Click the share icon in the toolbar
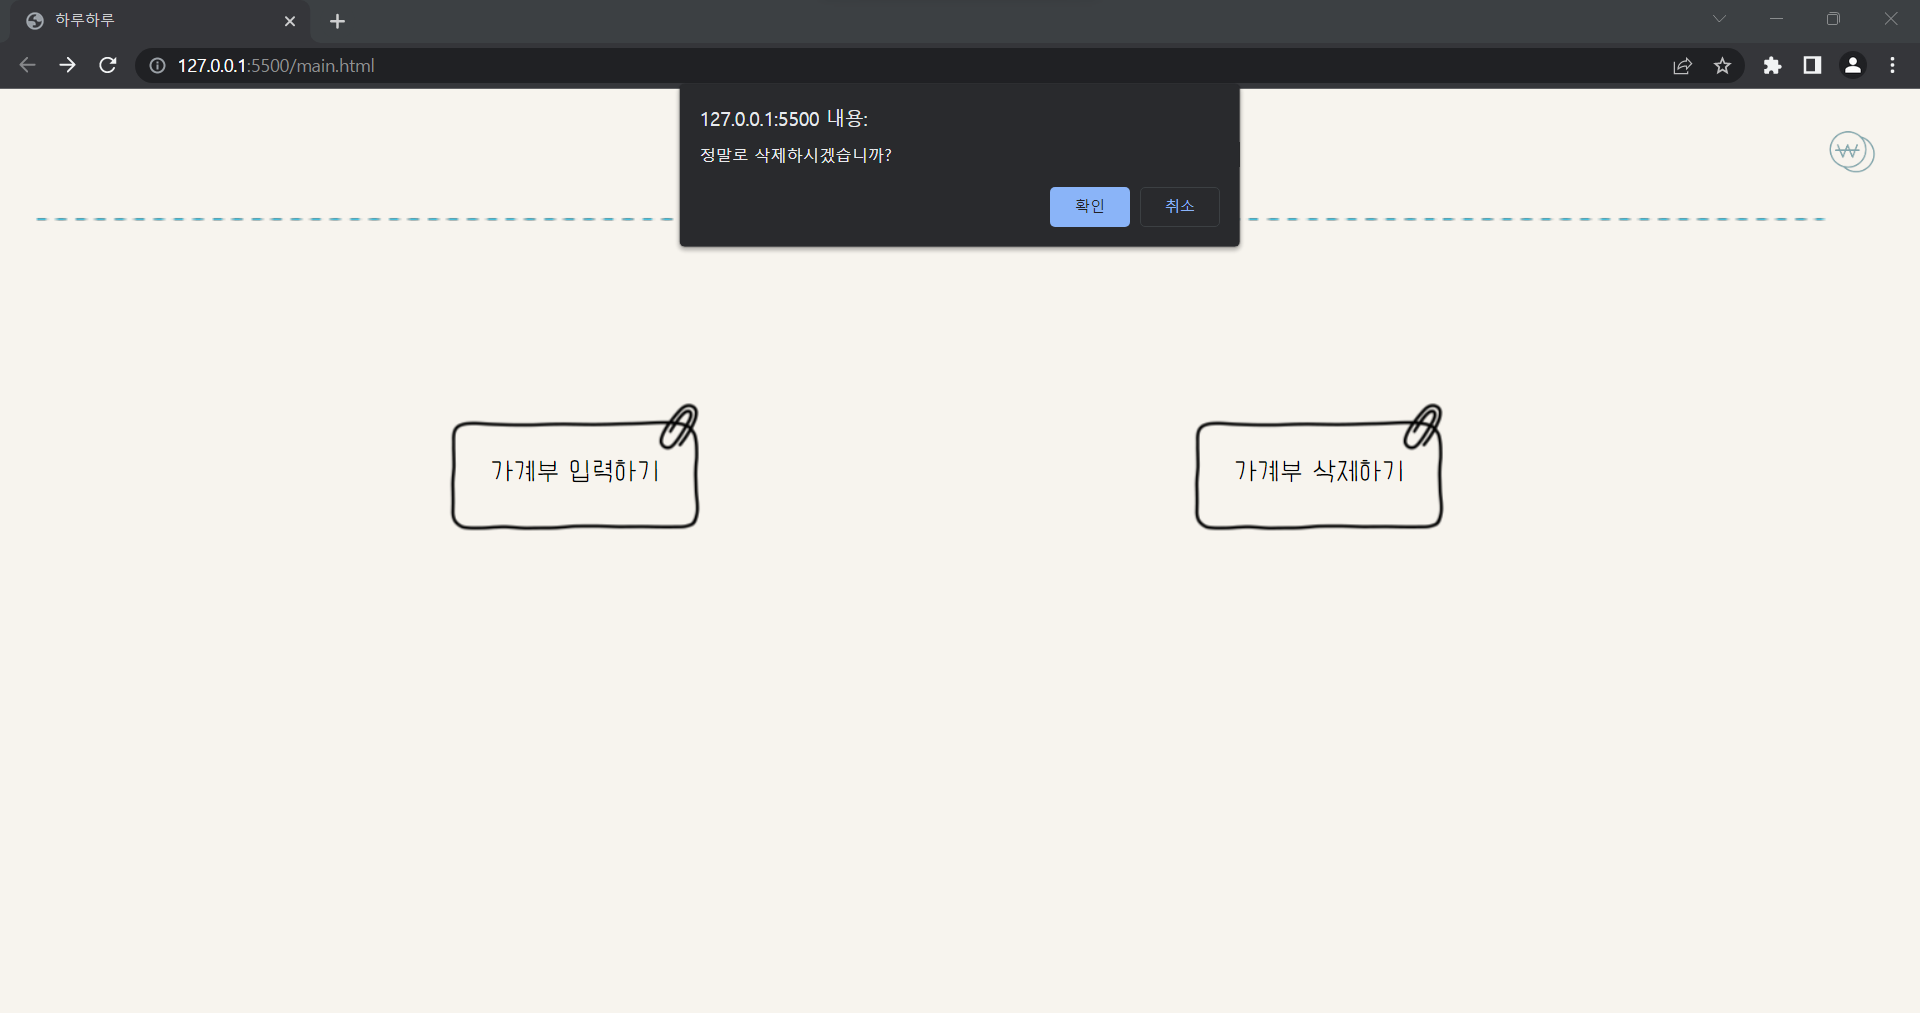Screen dimensions: 1920x1013 click(x=1682, y=65)
